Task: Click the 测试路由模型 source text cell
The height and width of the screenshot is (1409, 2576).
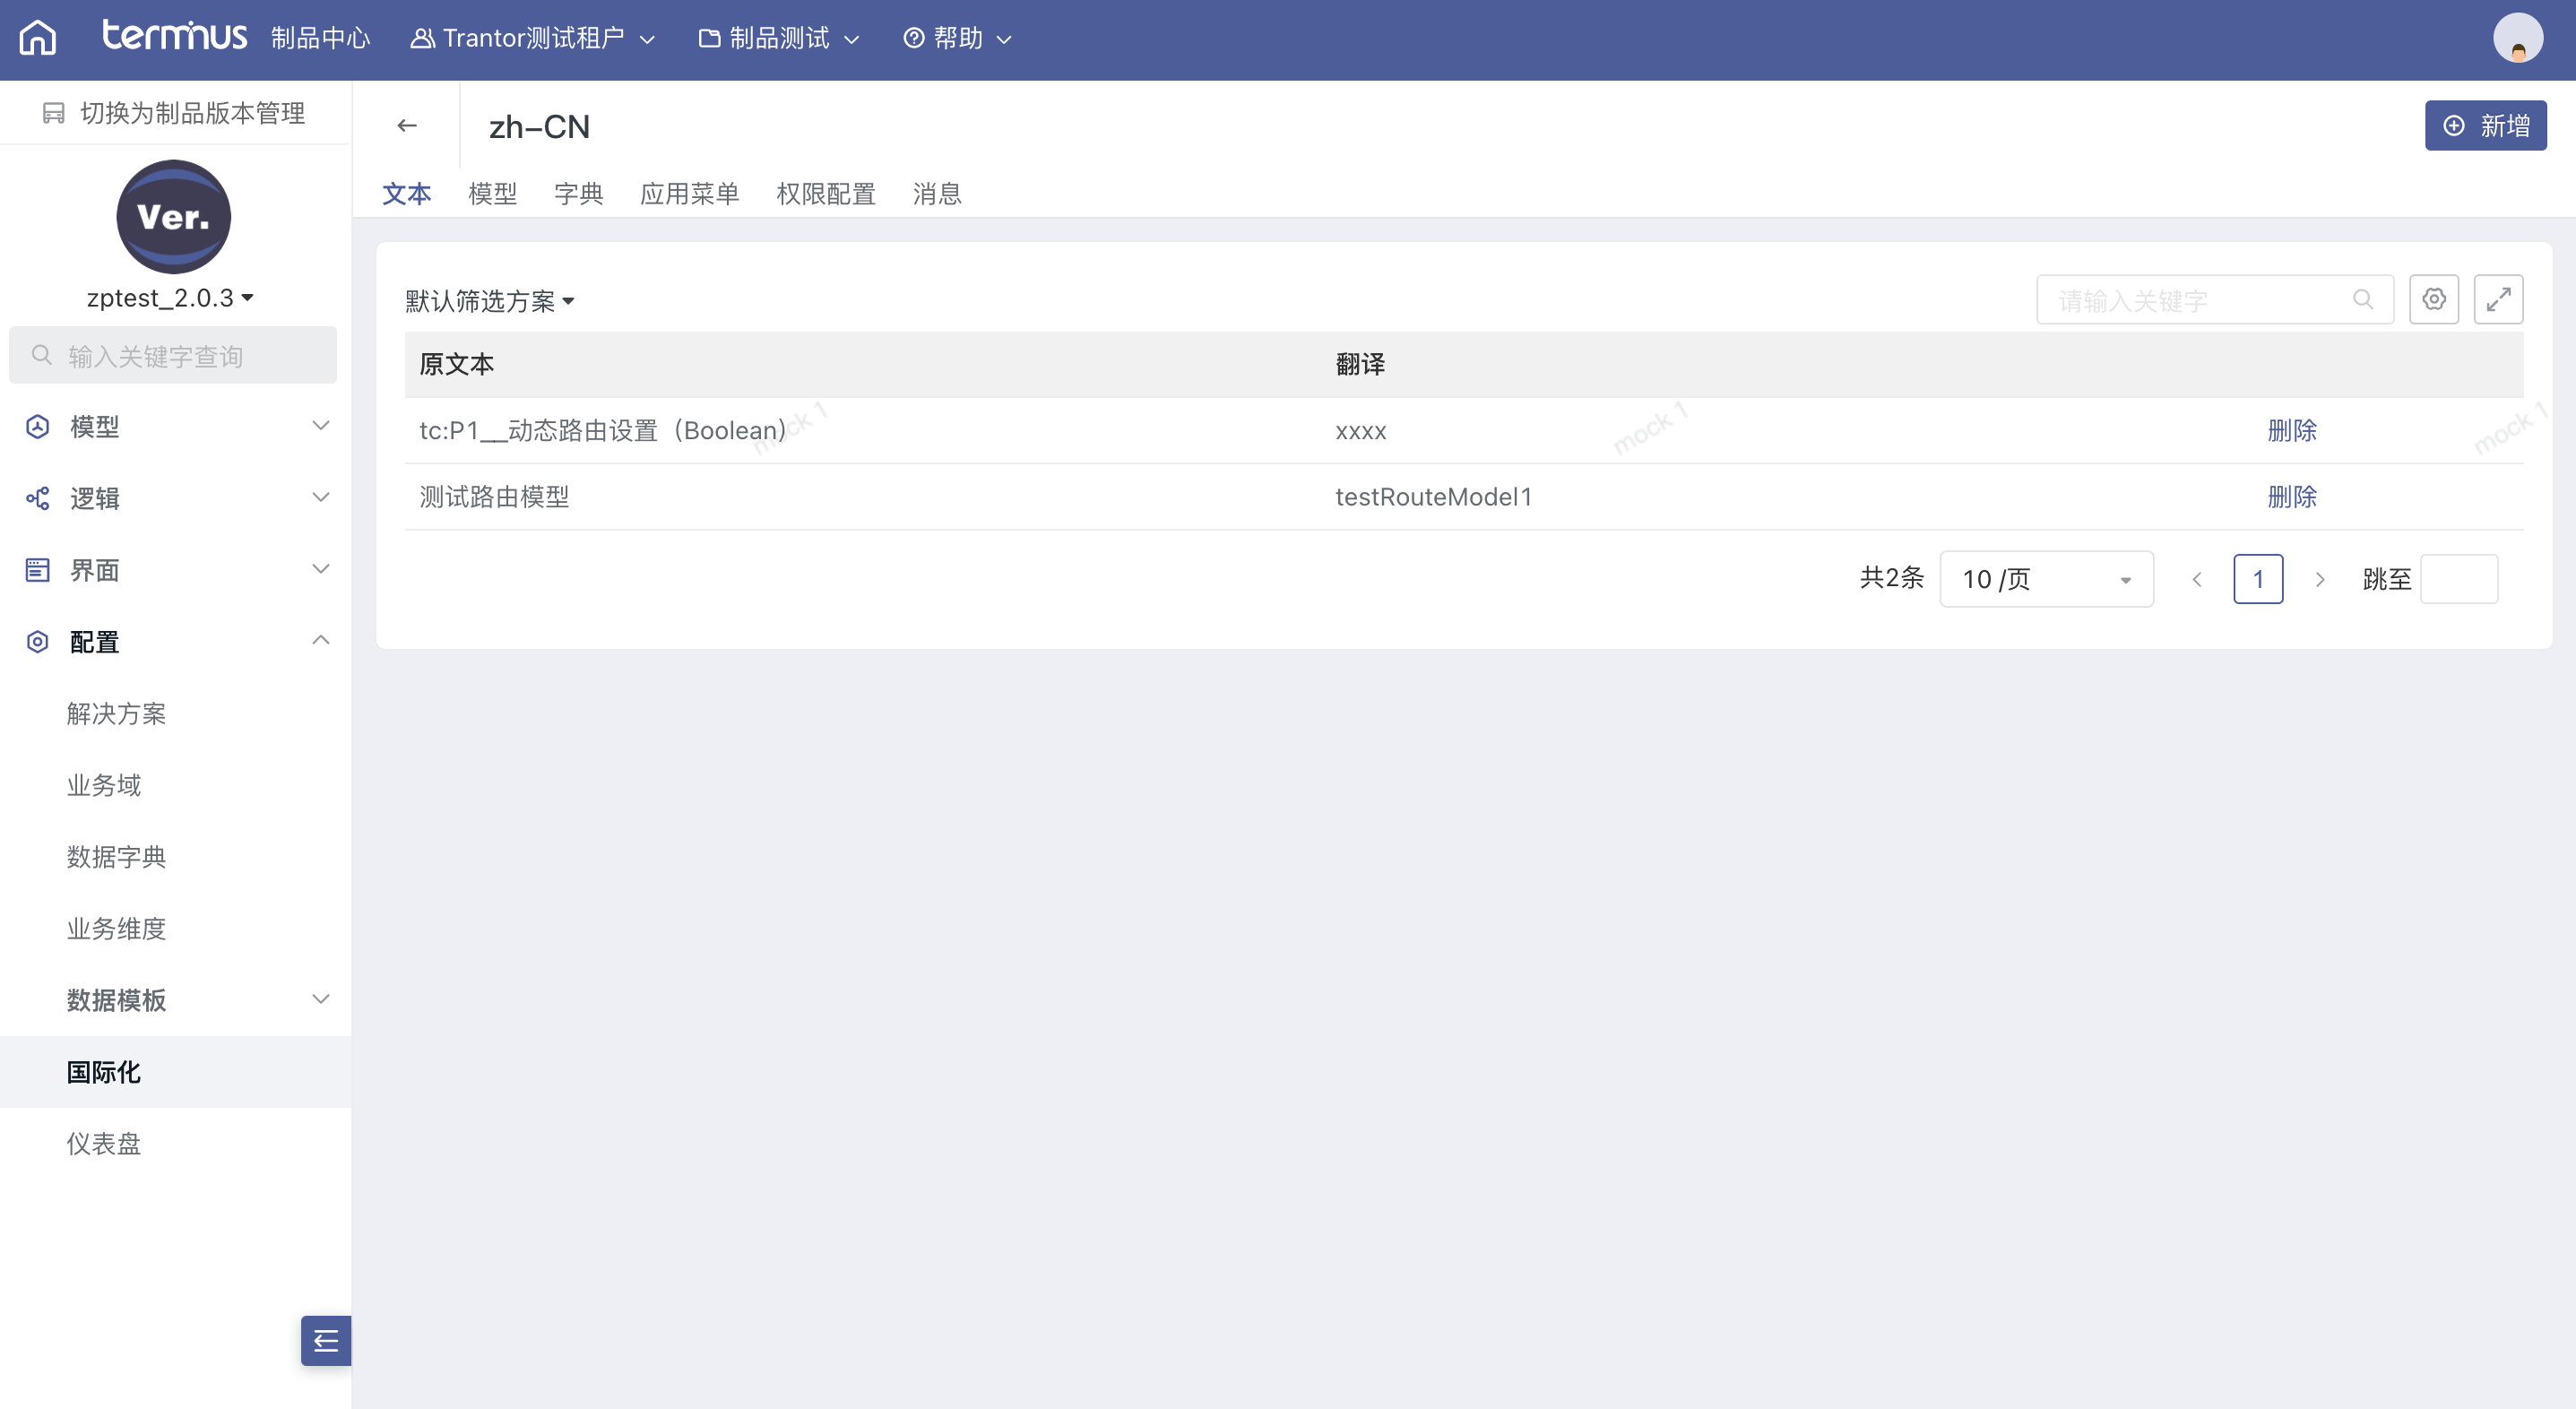Action: pos(494,497)
